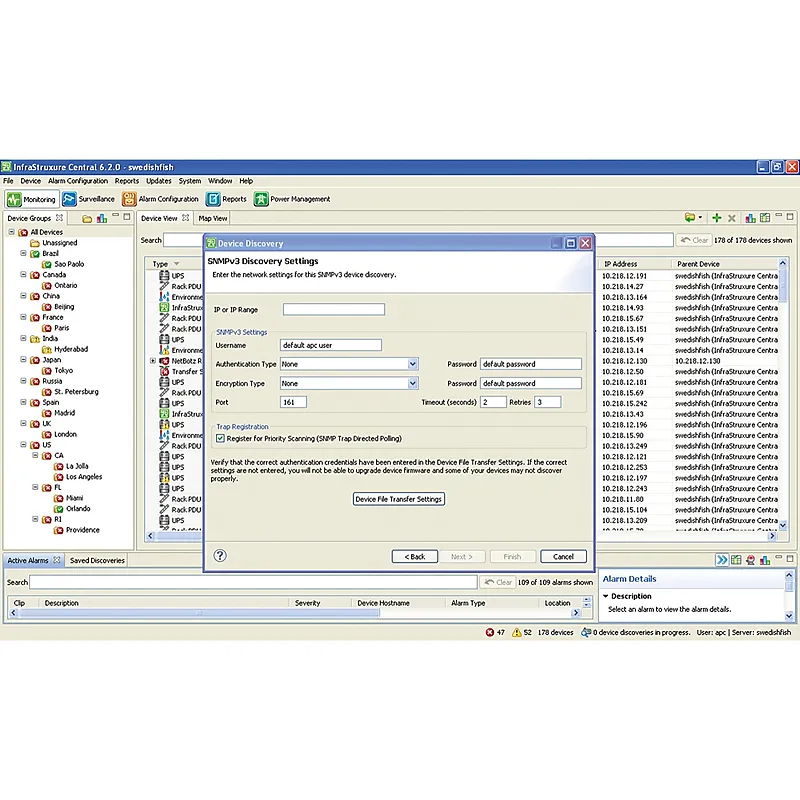Close the Device Groups tab with X
The width and height of the screenshot is (800, 800).
(x=60, y=218)
